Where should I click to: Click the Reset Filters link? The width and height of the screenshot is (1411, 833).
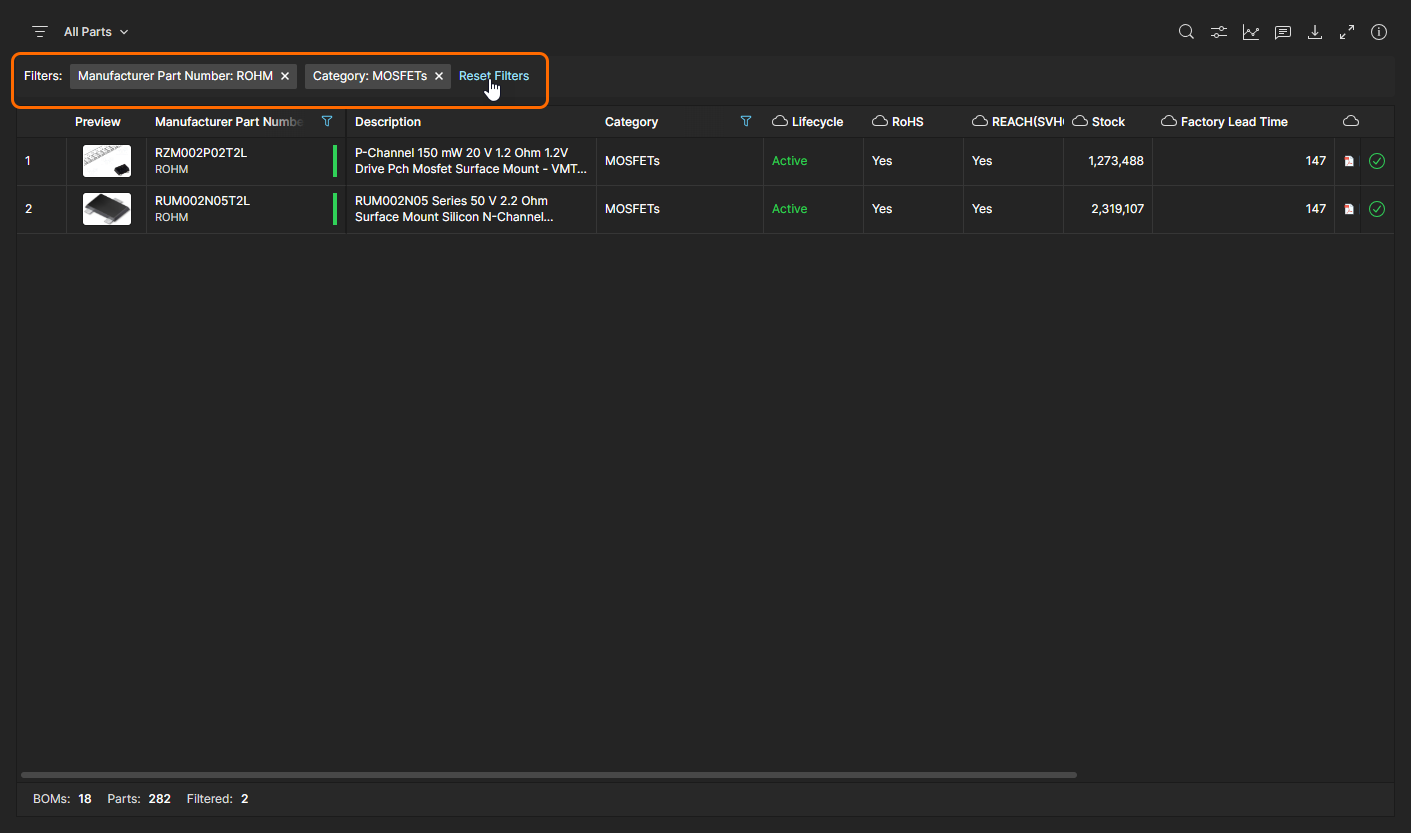coord(494,76)
